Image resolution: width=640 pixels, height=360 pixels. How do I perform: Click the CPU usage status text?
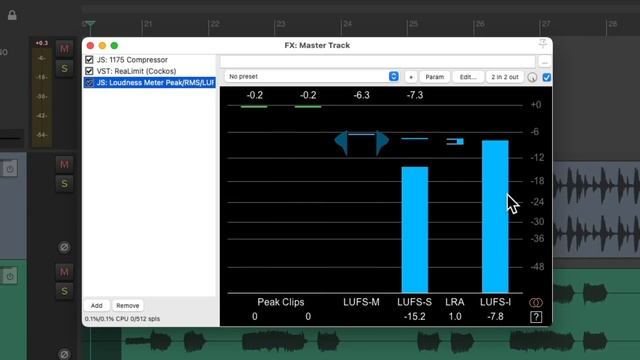(122, 319)
